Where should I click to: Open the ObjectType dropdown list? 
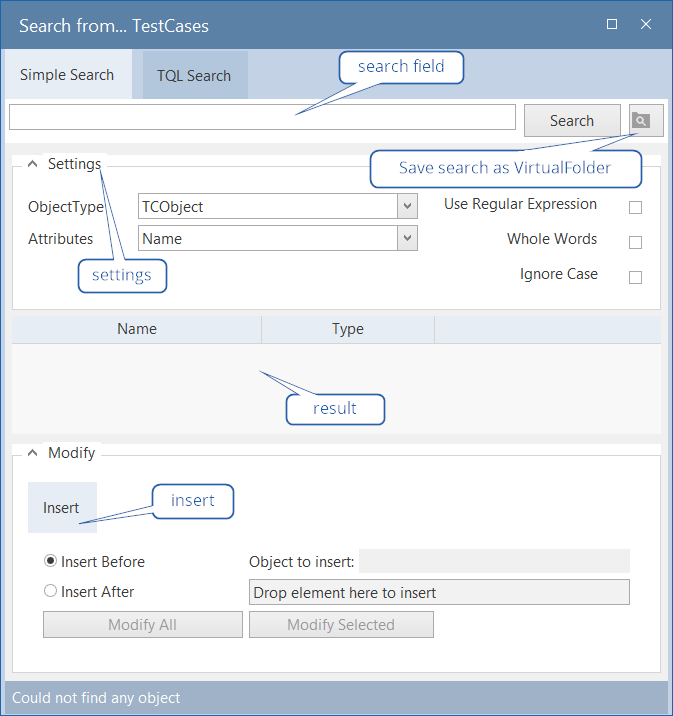(407, 207)
